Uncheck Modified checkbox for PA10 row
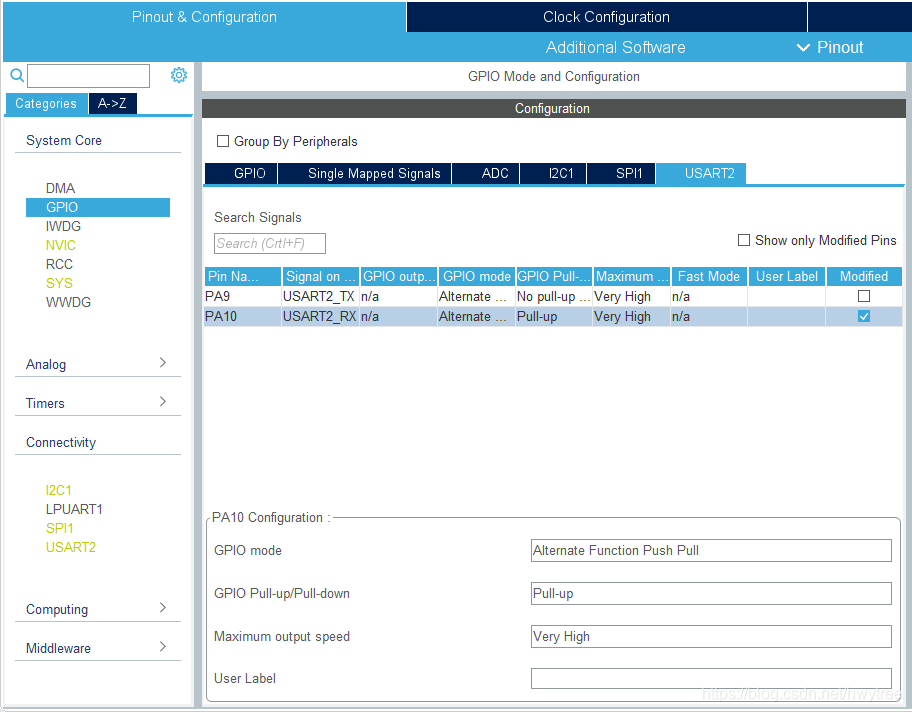This screenshot has height=712, width=912. [x=864, y=316]
